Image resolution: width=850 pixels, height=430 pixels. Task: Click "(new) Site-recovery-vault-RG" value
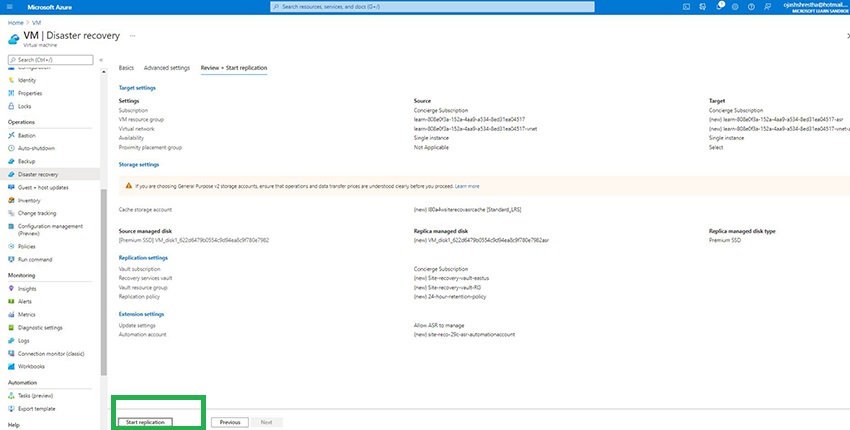pyautogui.click(x=447, y=287)
